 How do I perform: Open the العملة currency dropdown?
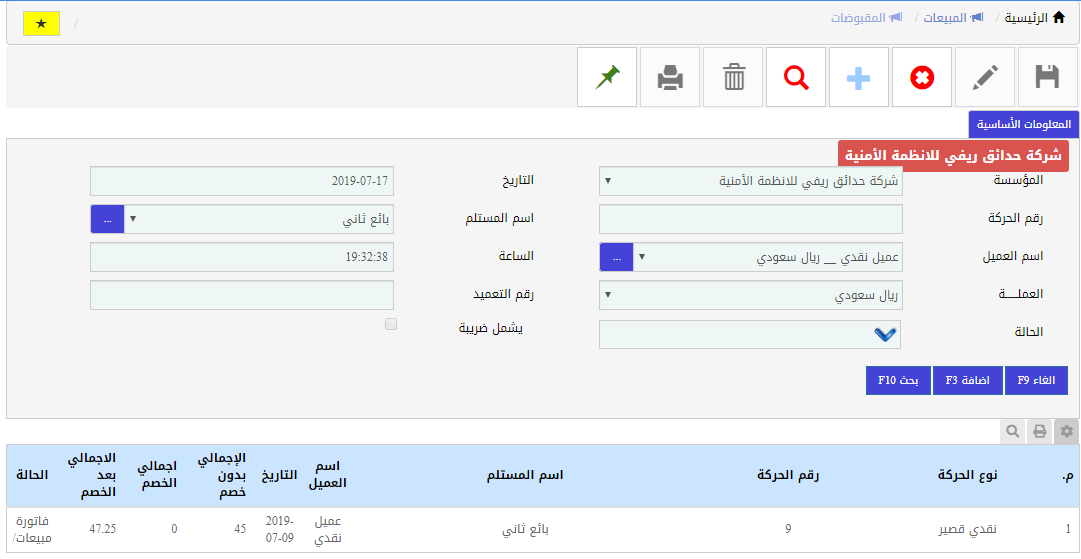(750, 296)
